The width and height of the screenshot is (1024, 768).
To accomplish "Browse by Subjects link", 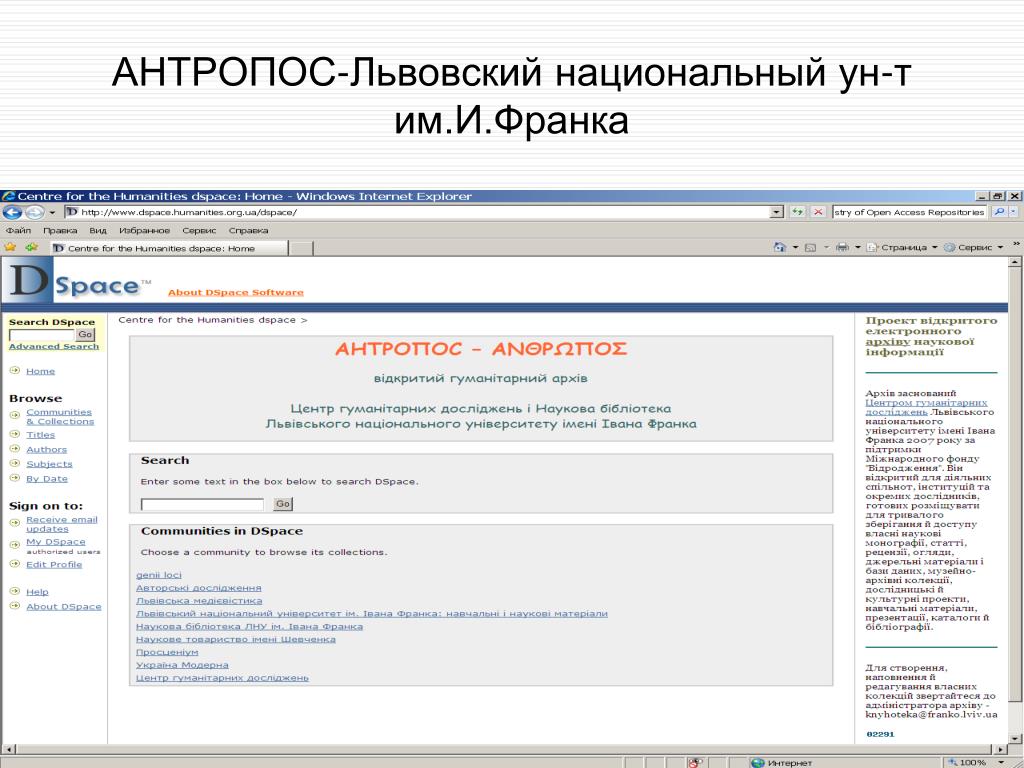I will pyautogui.click(x=50, y=464).
